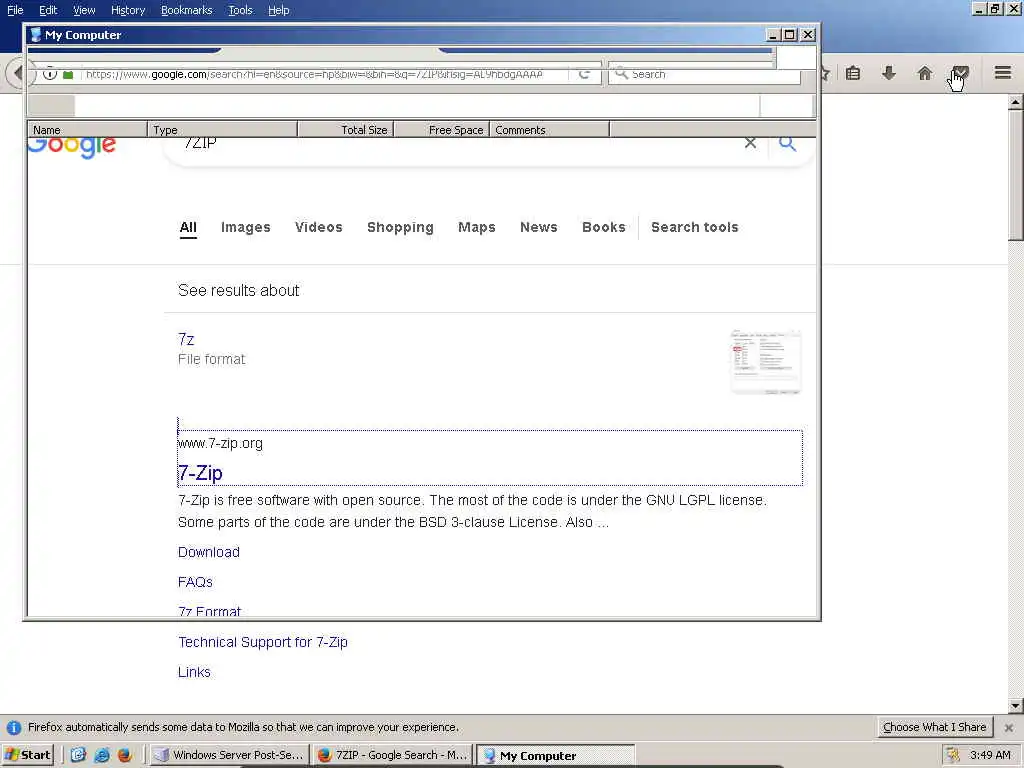
Task: Click the Google magnifier search icon
Action: (787, 144)
